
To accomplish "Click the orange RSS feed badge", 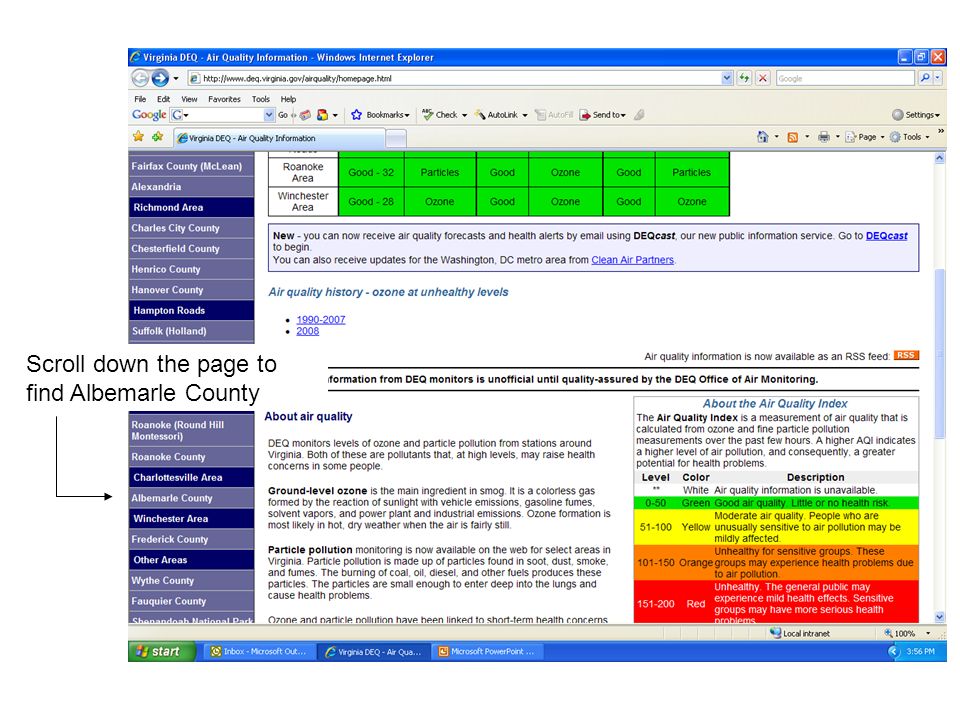I will pos(906,355).
